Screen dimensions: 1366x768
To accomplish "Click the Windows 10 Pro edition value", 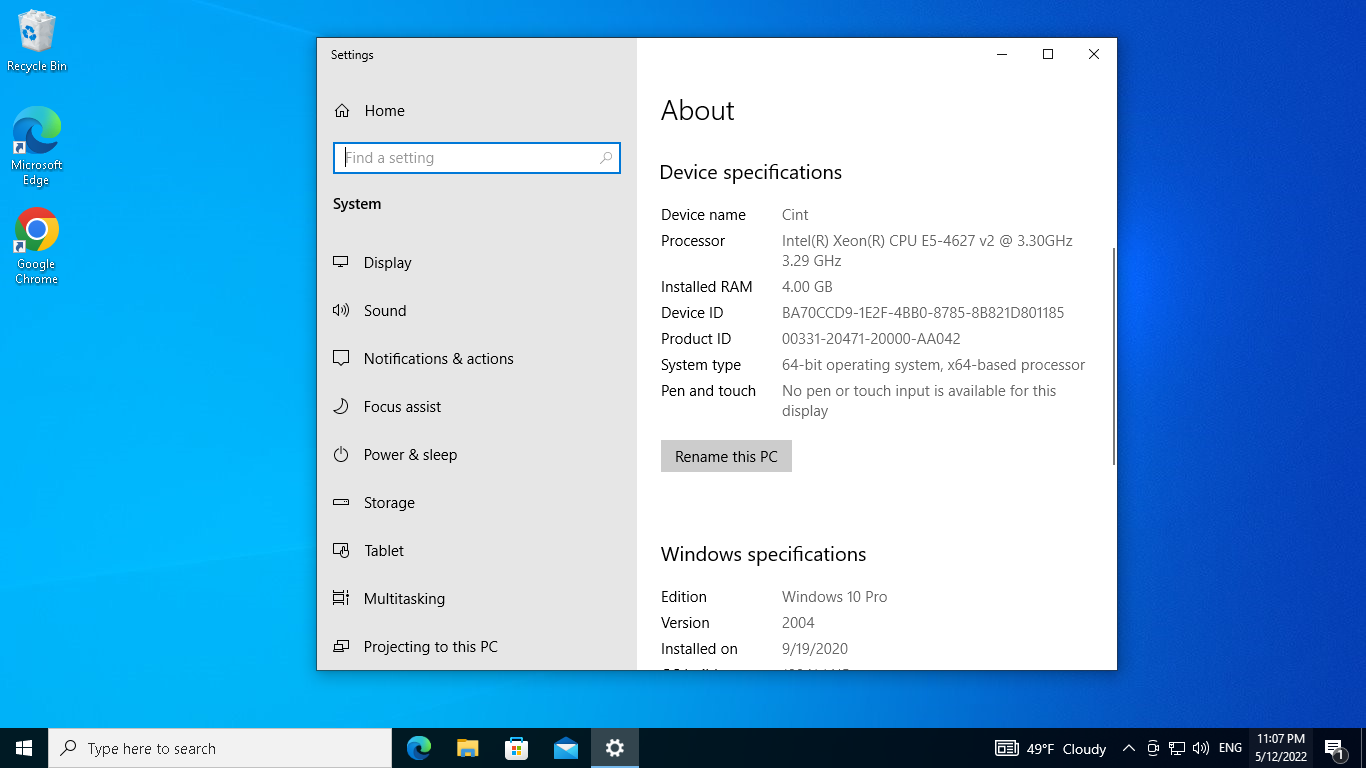I will (834, 597).
